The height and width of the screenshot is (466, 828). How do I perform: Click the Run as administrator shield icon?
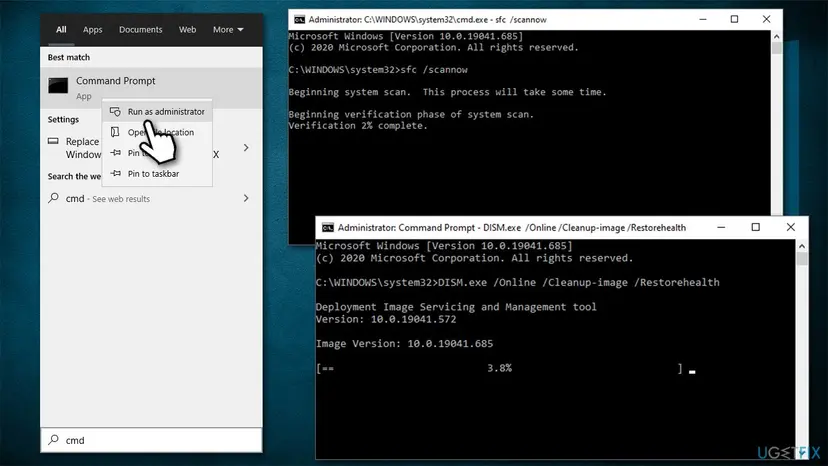[115, 111]
